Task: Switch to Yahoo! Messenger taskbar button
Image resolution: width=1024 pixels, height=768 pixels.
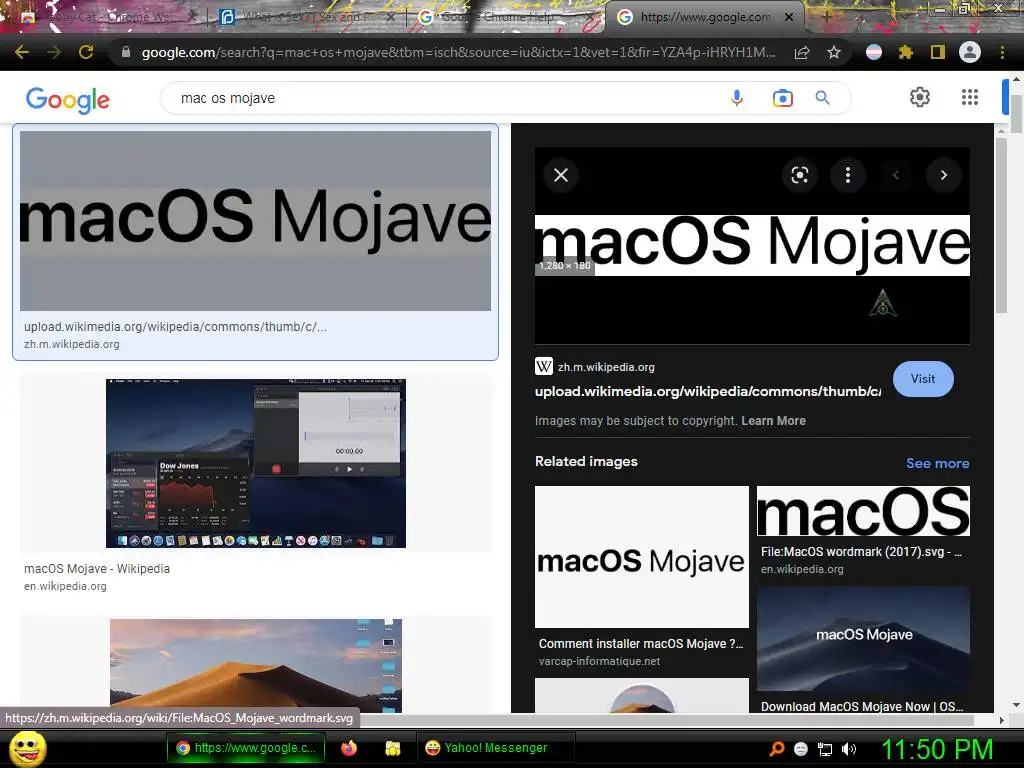Action: click(495, 748)
